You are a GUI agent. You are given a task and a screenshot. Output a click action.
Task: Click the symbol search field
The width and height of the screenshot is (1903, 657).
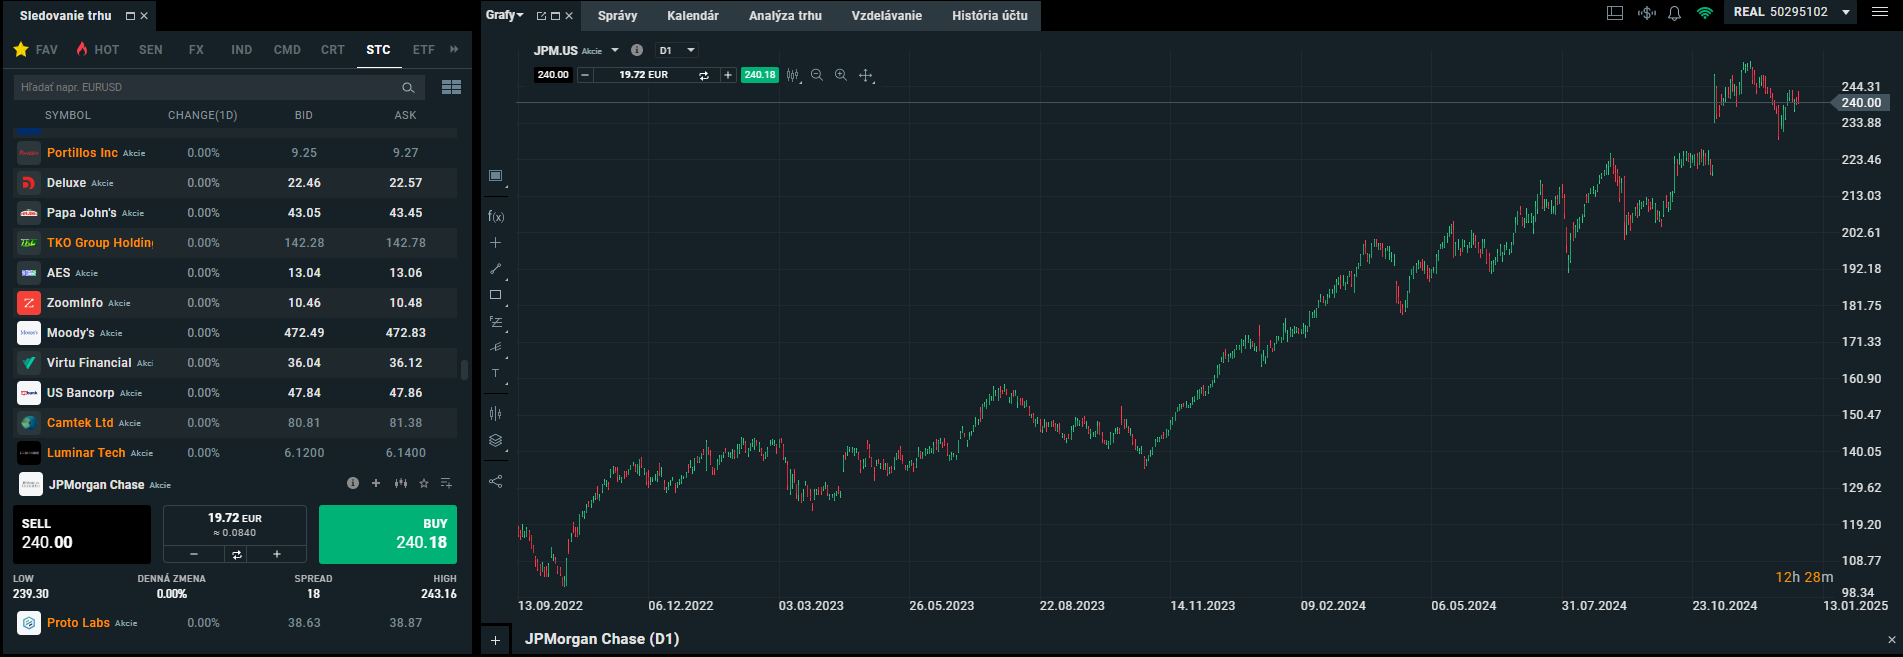tap(208, 88)
